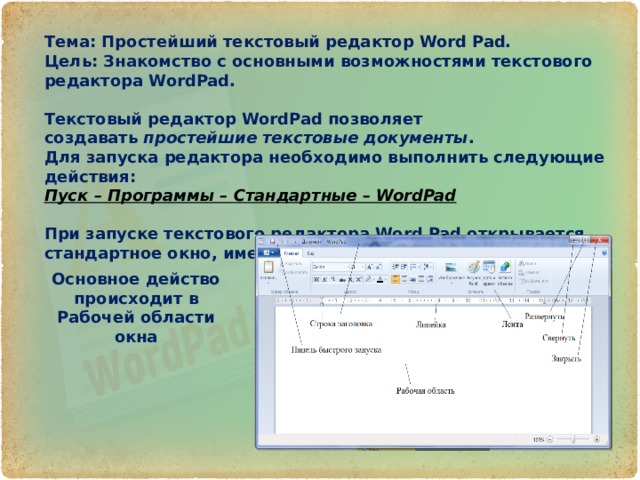Click the Decrease indent icon
The width and height of the screenshot is (640, 480).
pos(396,267)
